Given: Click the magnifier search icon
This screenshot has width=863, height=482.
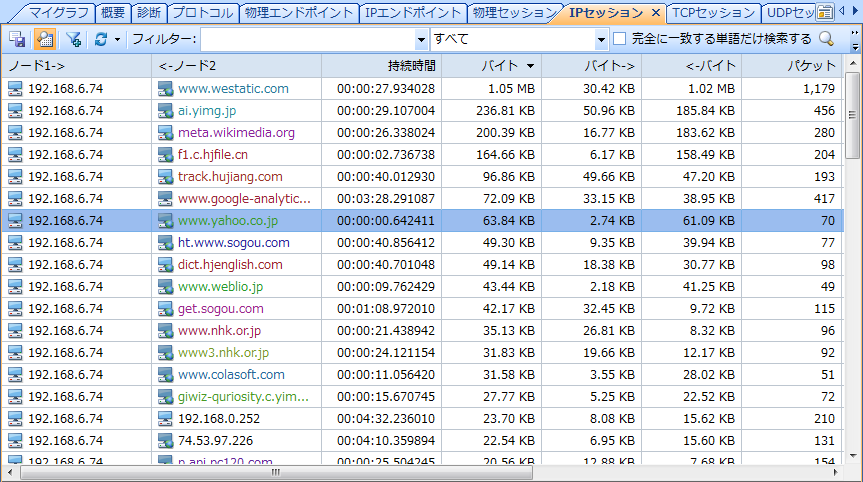Looking at the screenshot, I should pos(827,39).
